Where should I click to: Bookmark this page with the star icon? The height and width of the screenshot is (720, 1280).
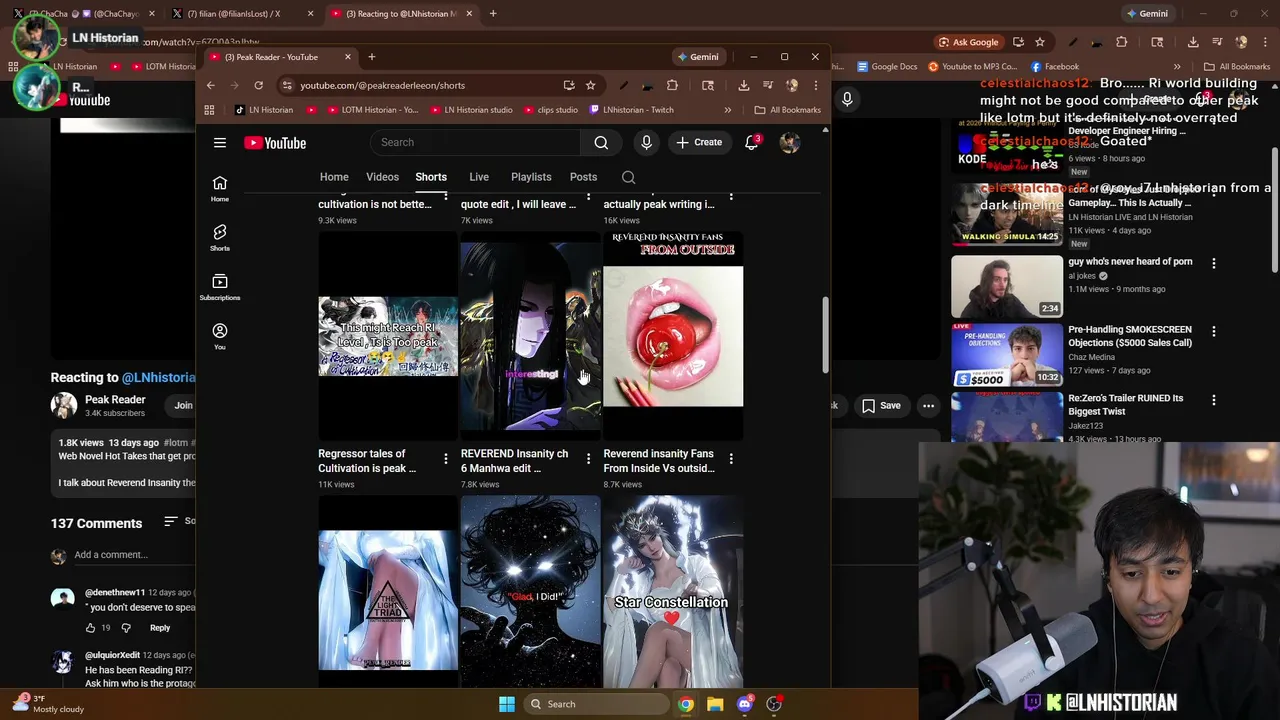[x=590, y=85]
